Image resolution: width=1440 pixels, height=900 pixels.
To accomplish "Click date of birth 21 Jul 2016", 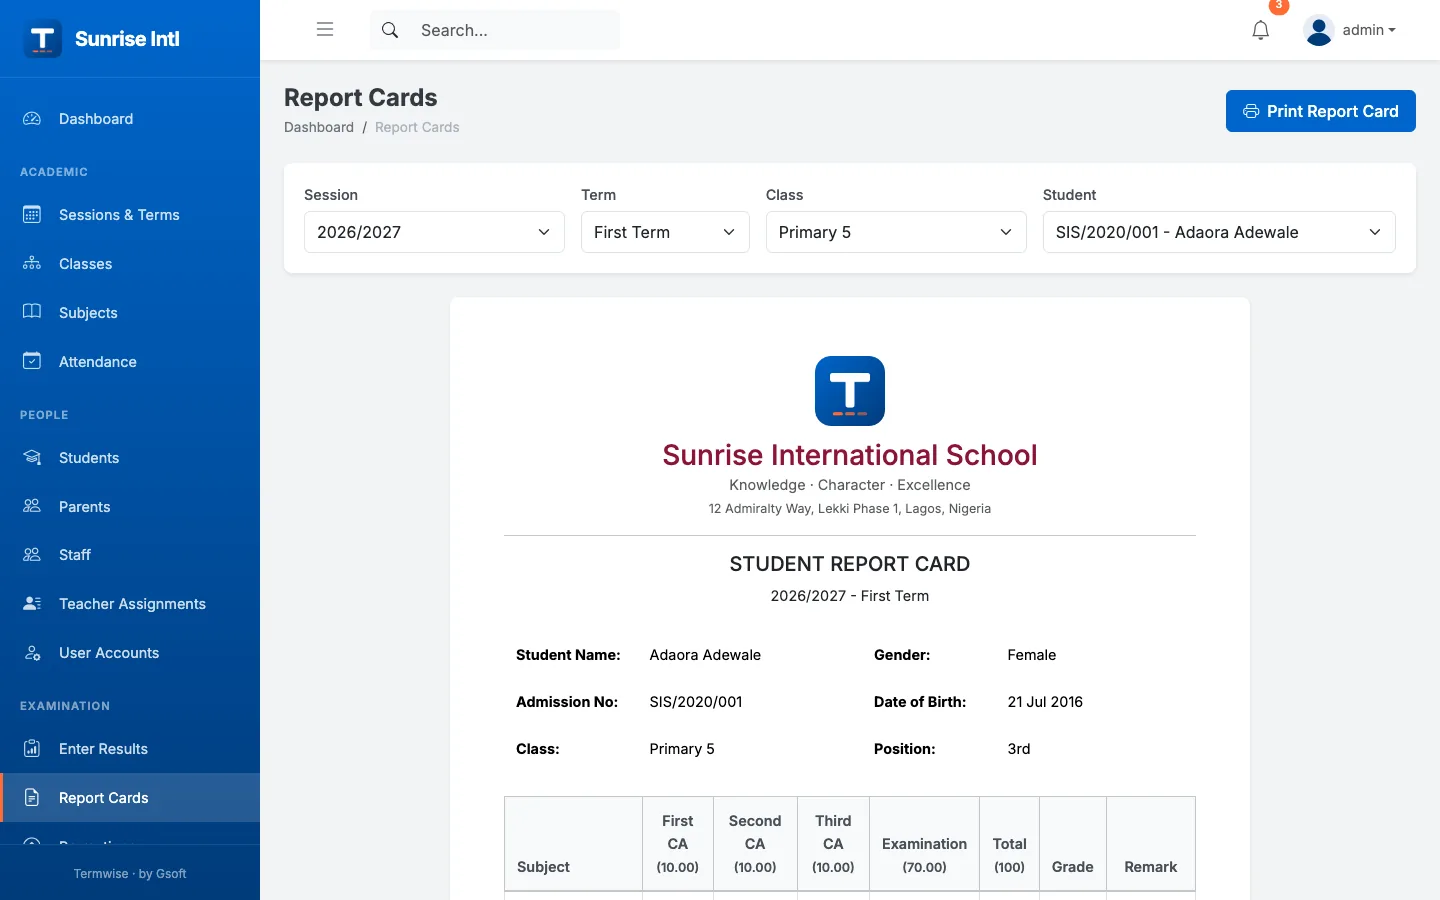I will click(1045, 702).
